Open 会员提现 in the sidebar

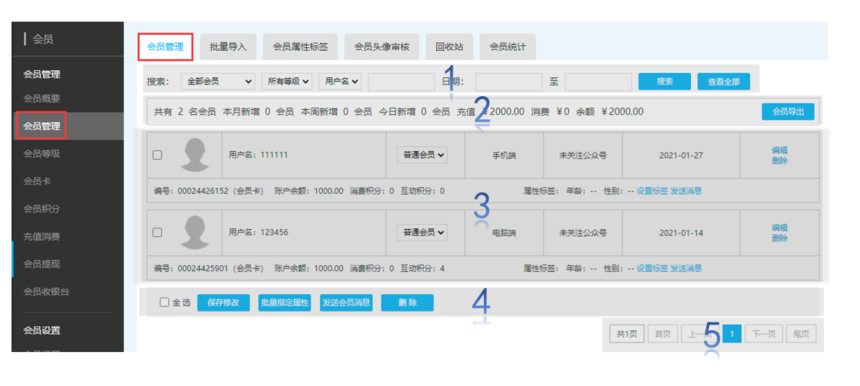[42, 264]
